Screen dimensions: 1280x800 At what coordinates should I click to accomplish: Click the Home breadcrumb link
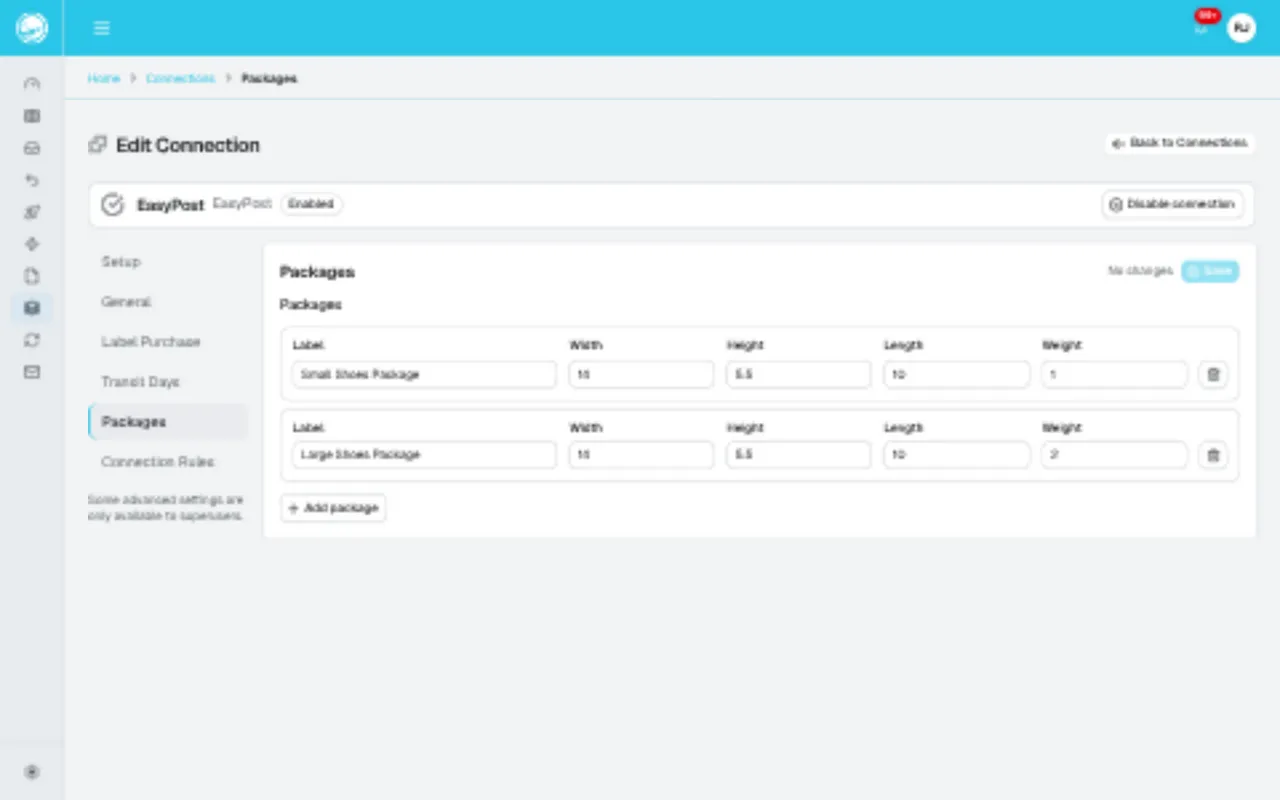(x=104, y=78)
